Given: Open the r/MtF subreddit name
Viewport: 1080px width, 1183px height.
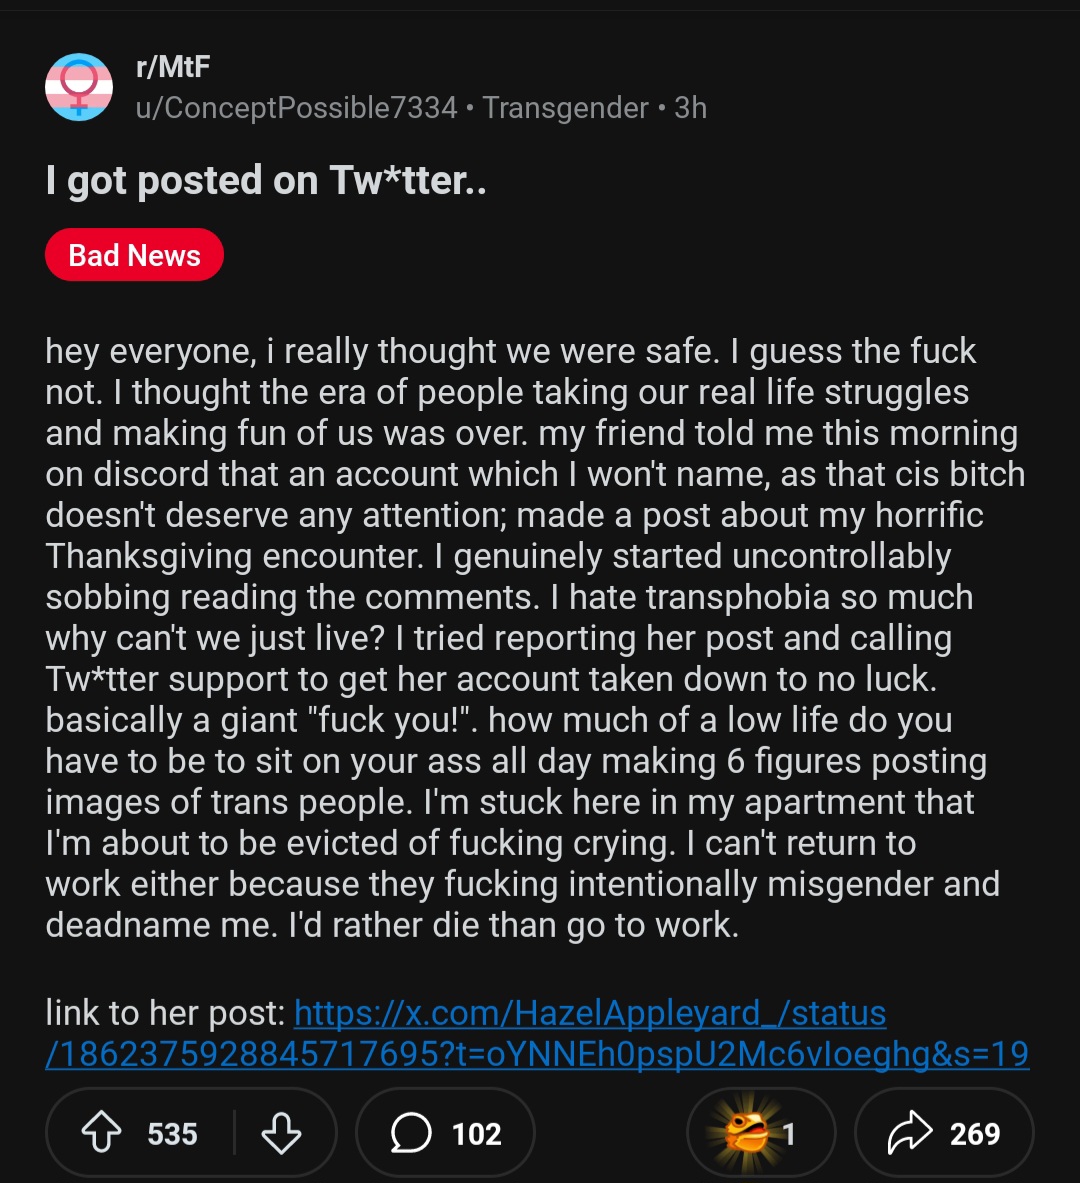Looking at the screenshot, I should point(172,67).
